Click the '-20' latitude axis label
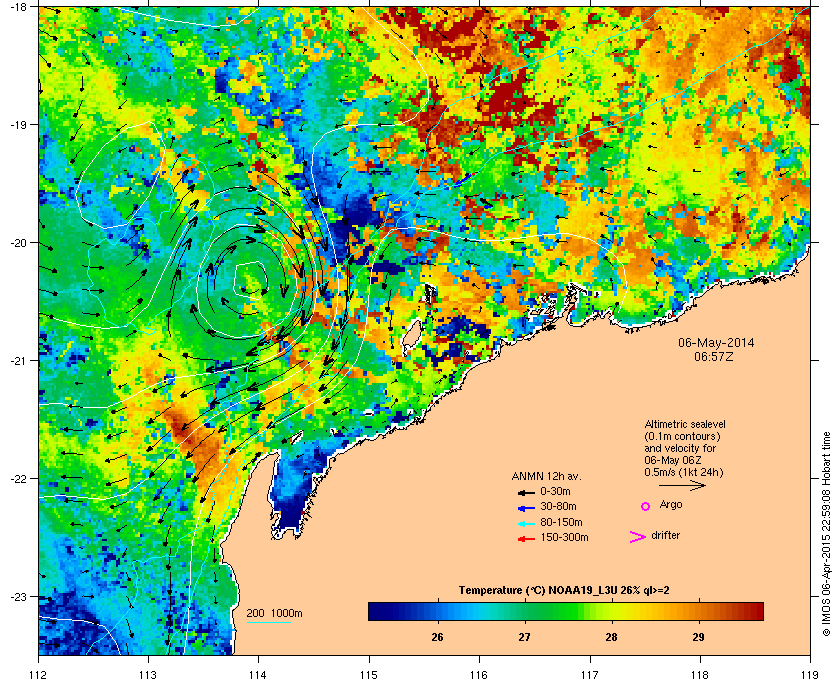Screen dimensions: 840x680 pos(17,243)
